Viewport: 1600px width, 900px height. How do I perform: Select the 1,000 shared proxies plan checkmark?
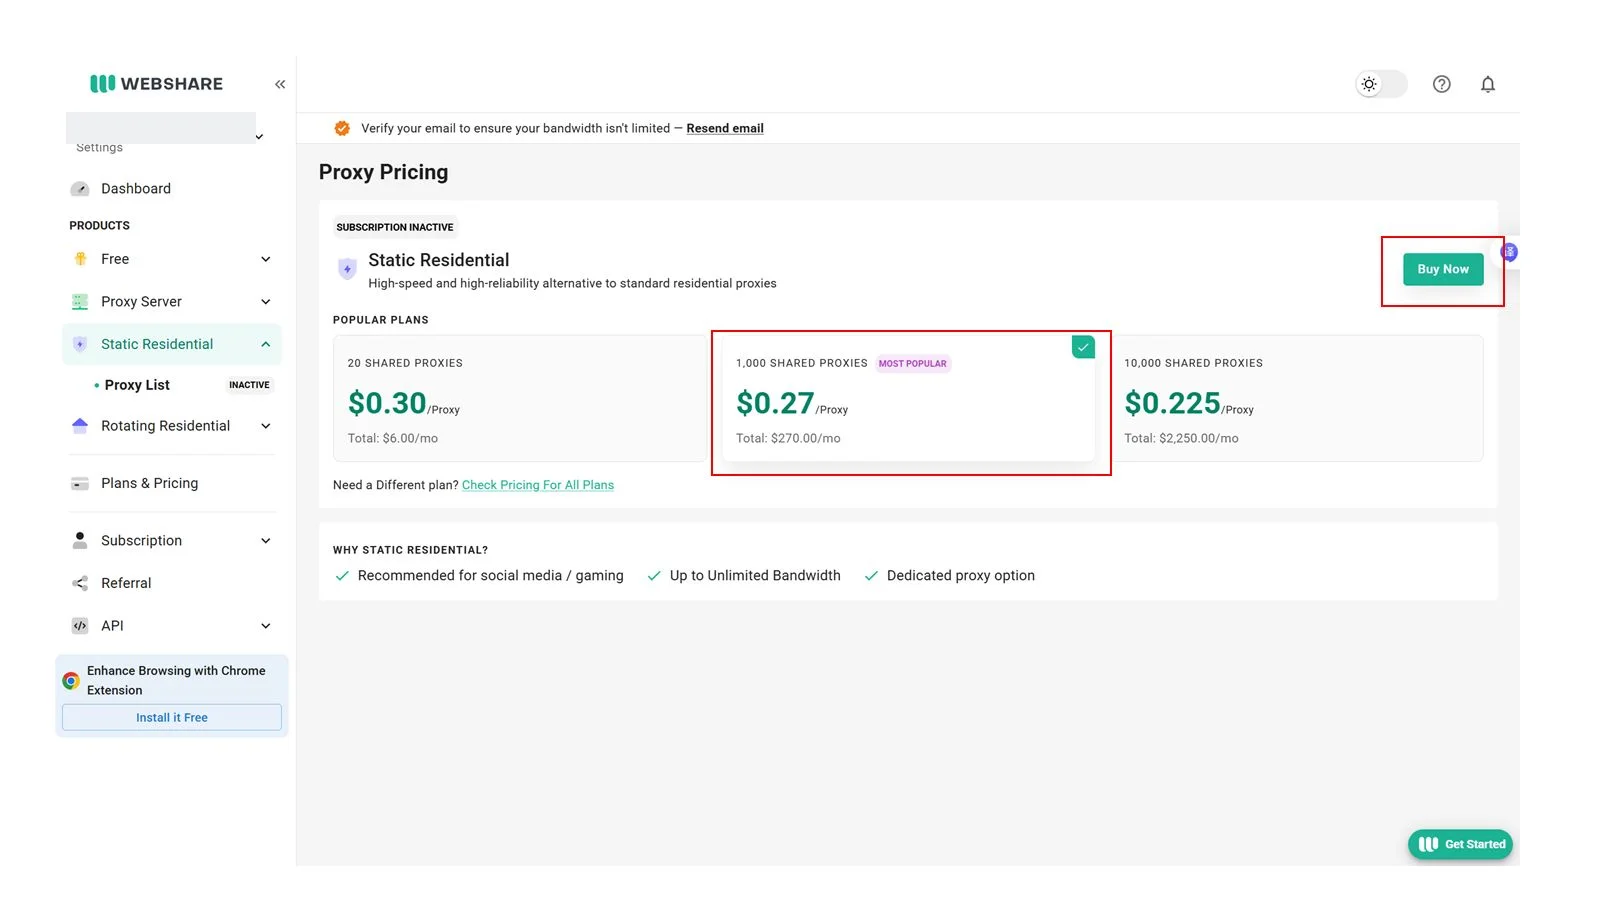click(1083, 347)
